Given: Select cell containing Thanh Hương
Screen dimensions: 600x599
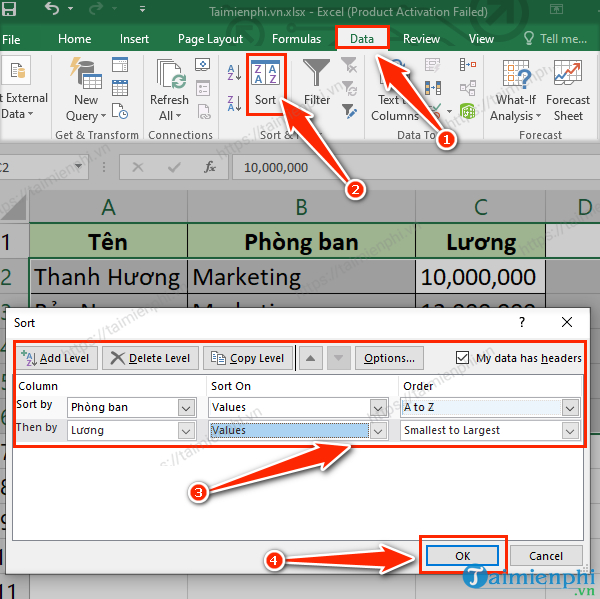Looking at the screenshot, I should pyautogui.click(x=108, y=277).
